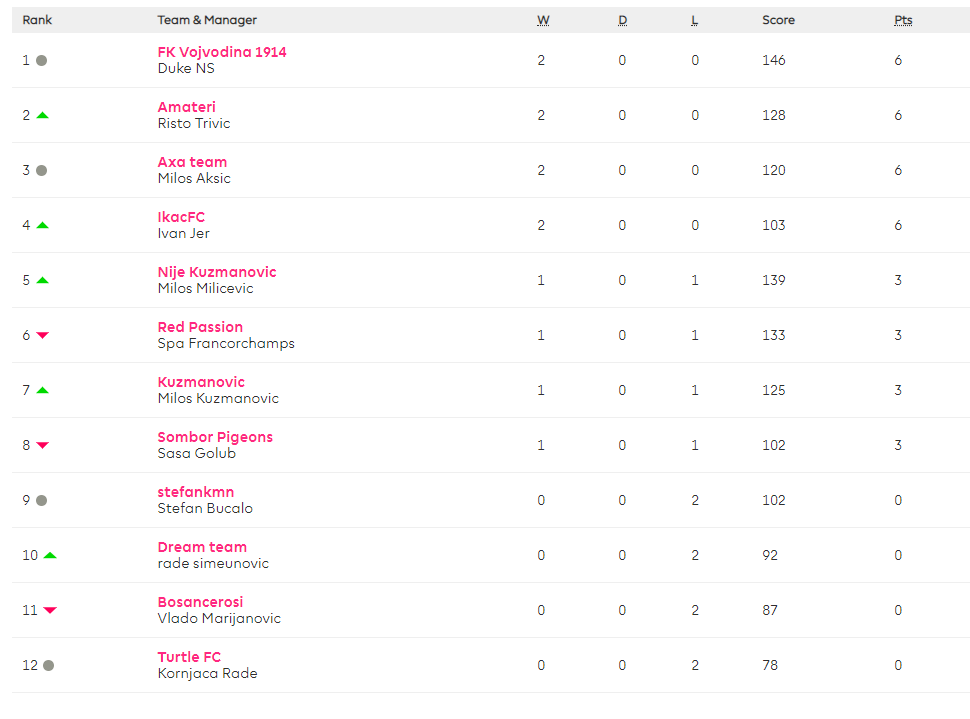View Red Passion team details
Screen dimensions: 970x719
click(200, 327)
